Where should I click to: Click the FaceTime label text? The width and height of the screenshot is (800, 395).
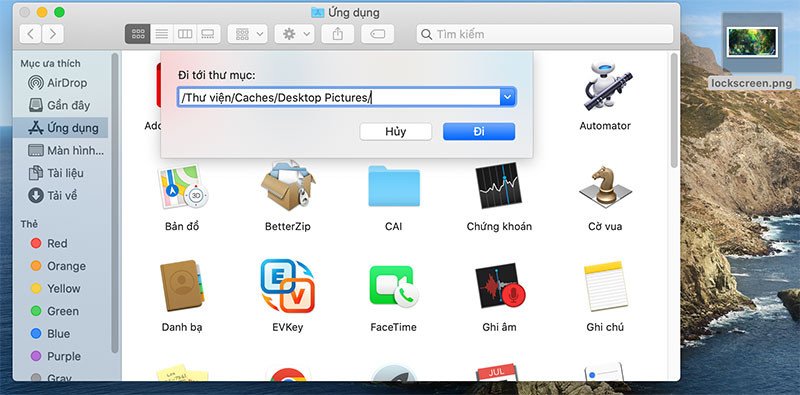click(393, 327)
